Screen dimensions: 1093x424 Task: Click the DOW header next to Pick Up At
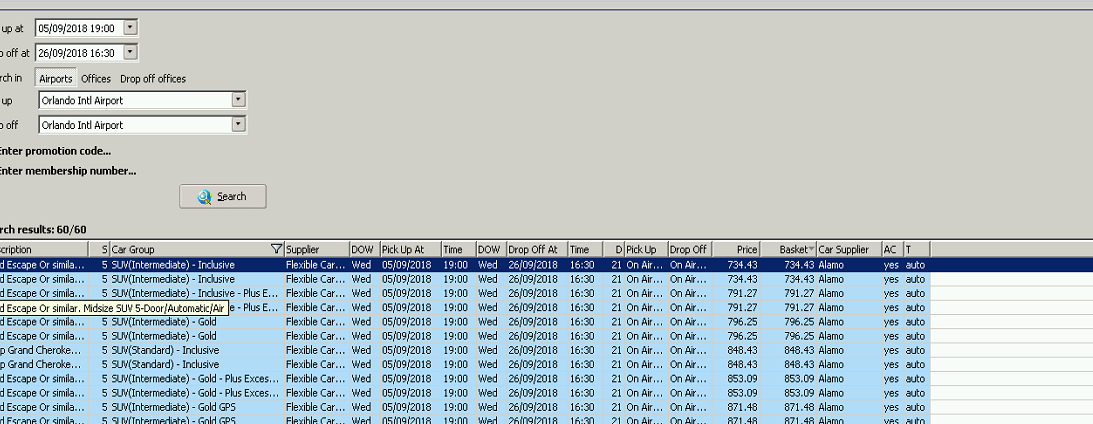[365, 249]
